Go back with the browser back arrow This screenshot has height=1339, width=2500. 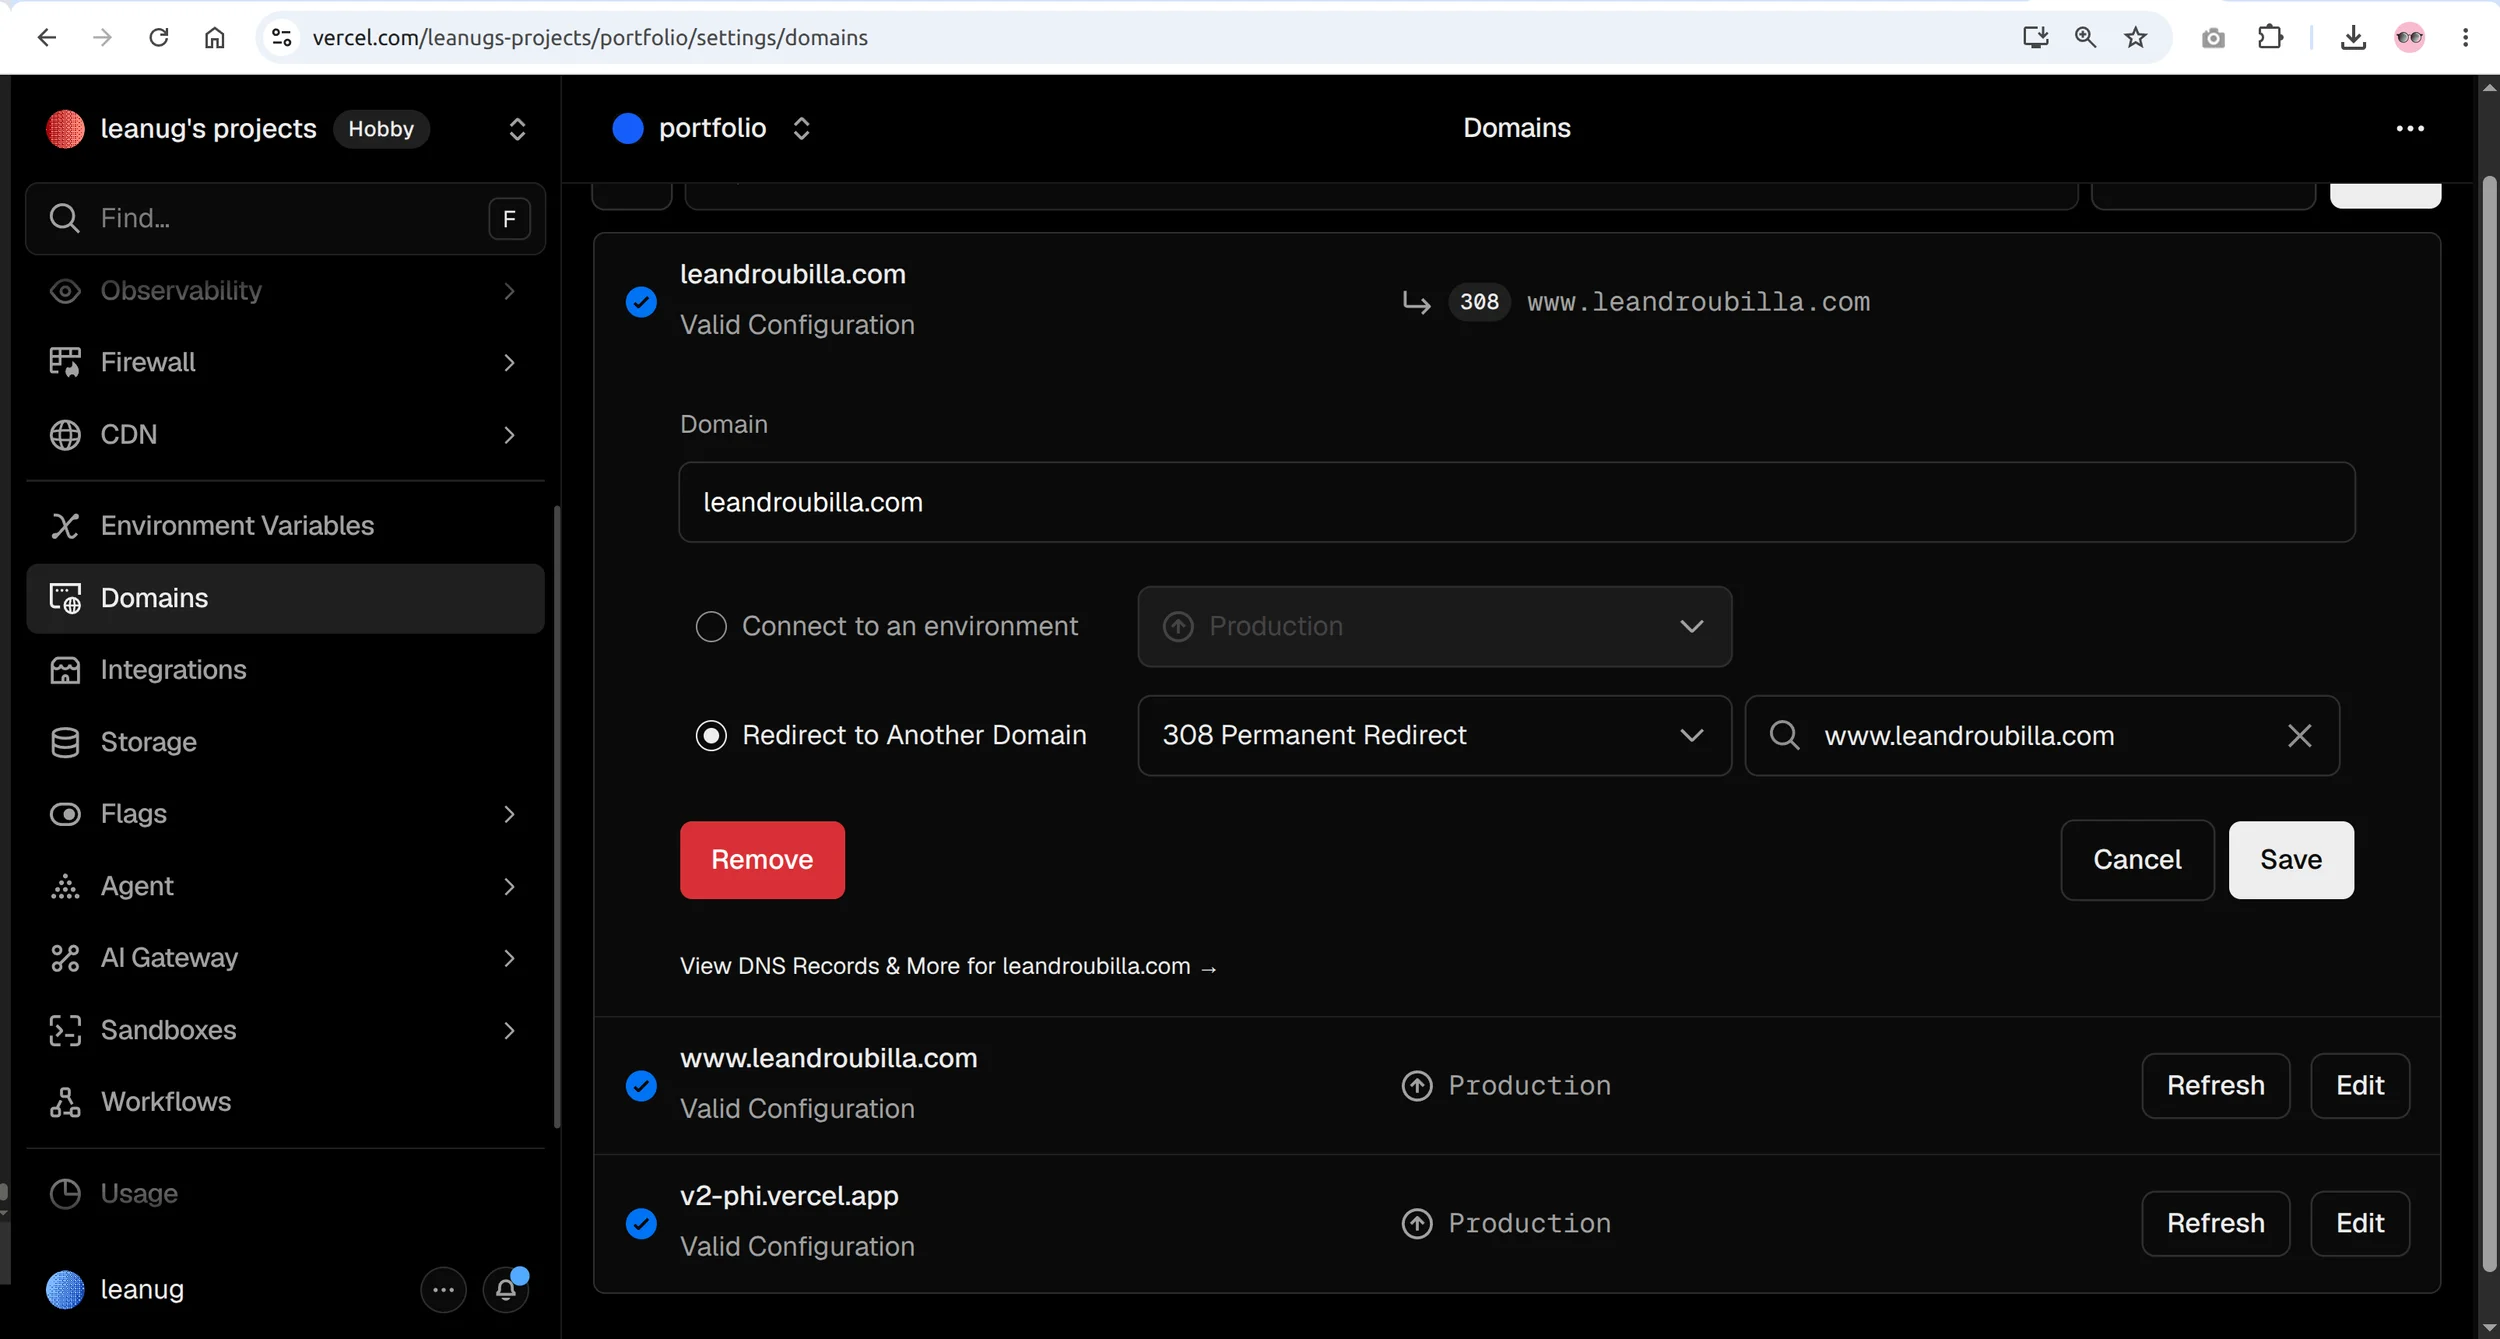pyautogui.click(x=46, y=38)
